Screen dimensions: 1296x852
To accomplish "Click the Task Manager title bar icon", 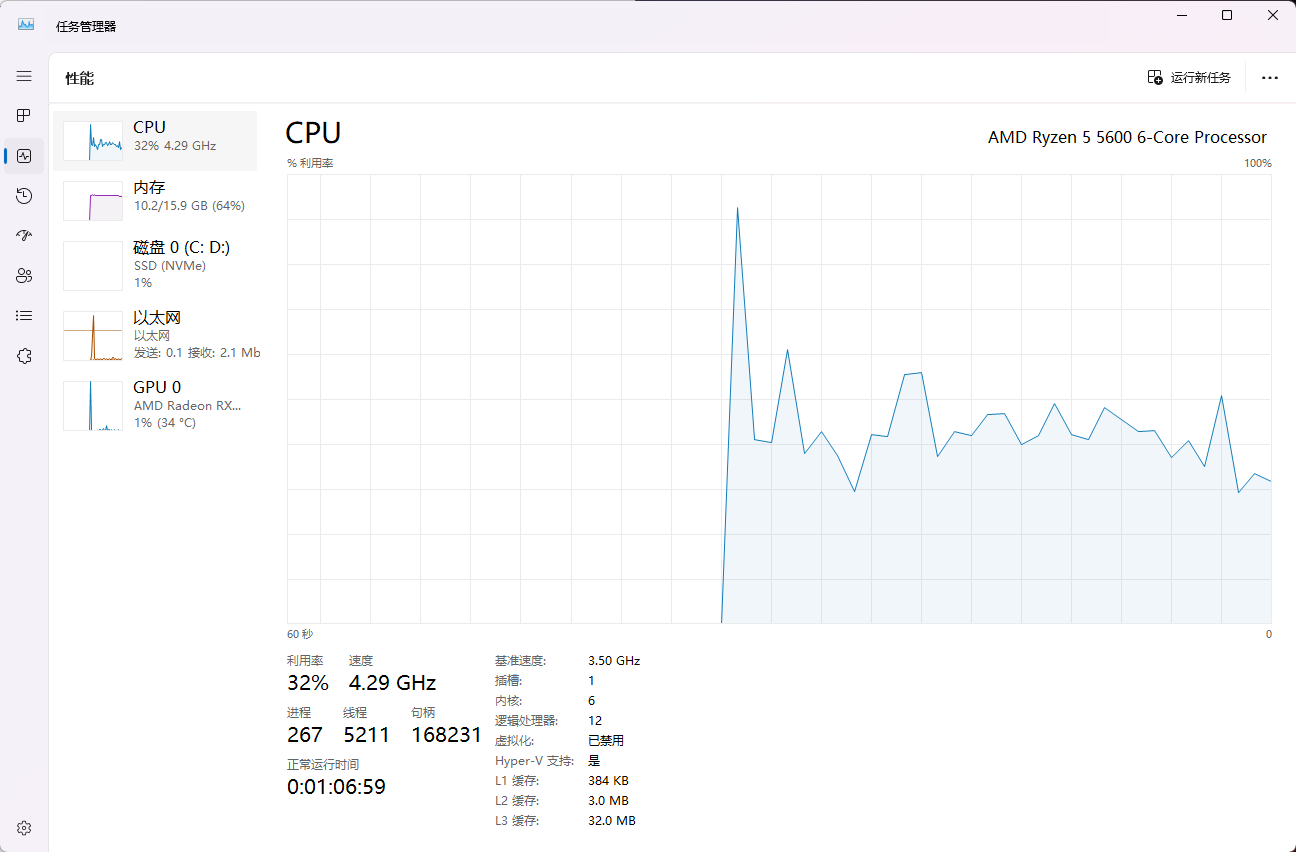I will click(26, 25).
